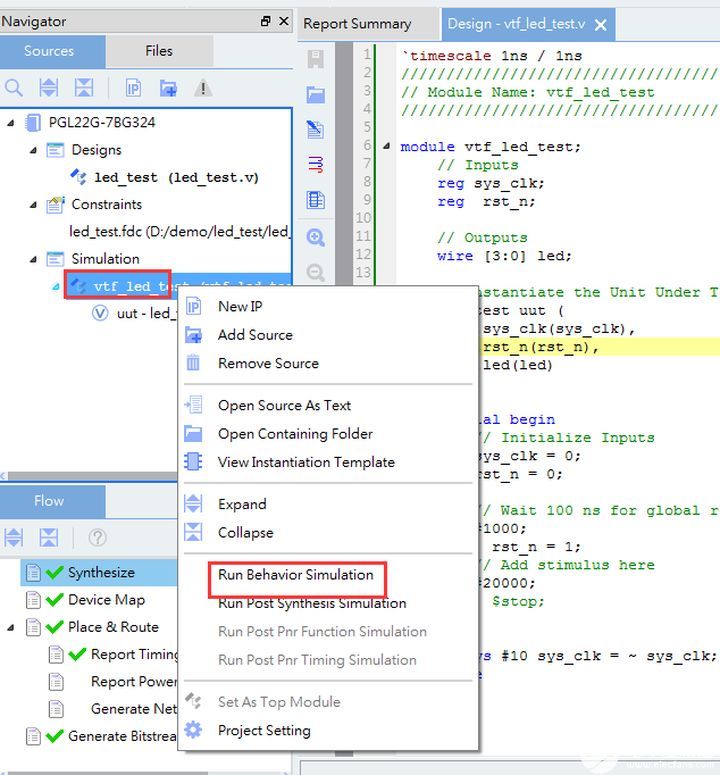The image size is (720, 775).
Task: Click the zoom in icon in editor sidebar
Action: click(x=316, y=238)
